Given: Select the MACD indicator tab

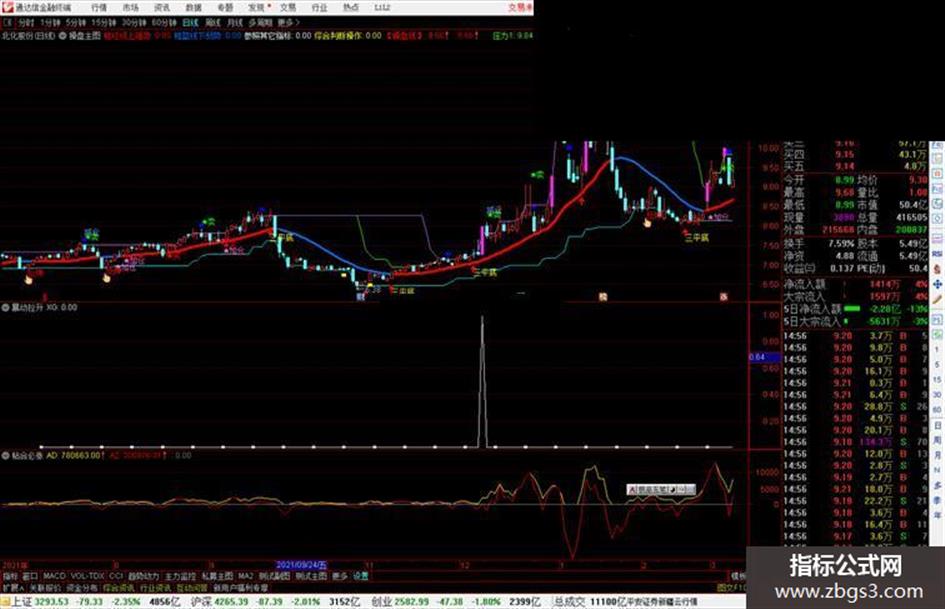Looking at the screenshot, I should tap(54, 576).
